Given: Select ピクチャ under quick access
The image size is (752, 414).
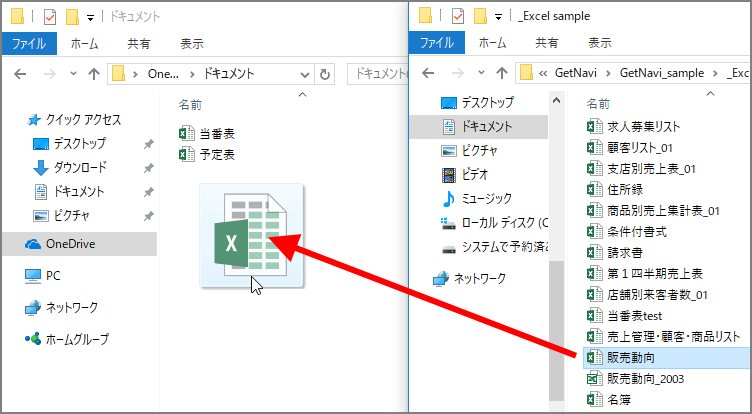Looking at the screenshot, I should click(x=71, y=215).
